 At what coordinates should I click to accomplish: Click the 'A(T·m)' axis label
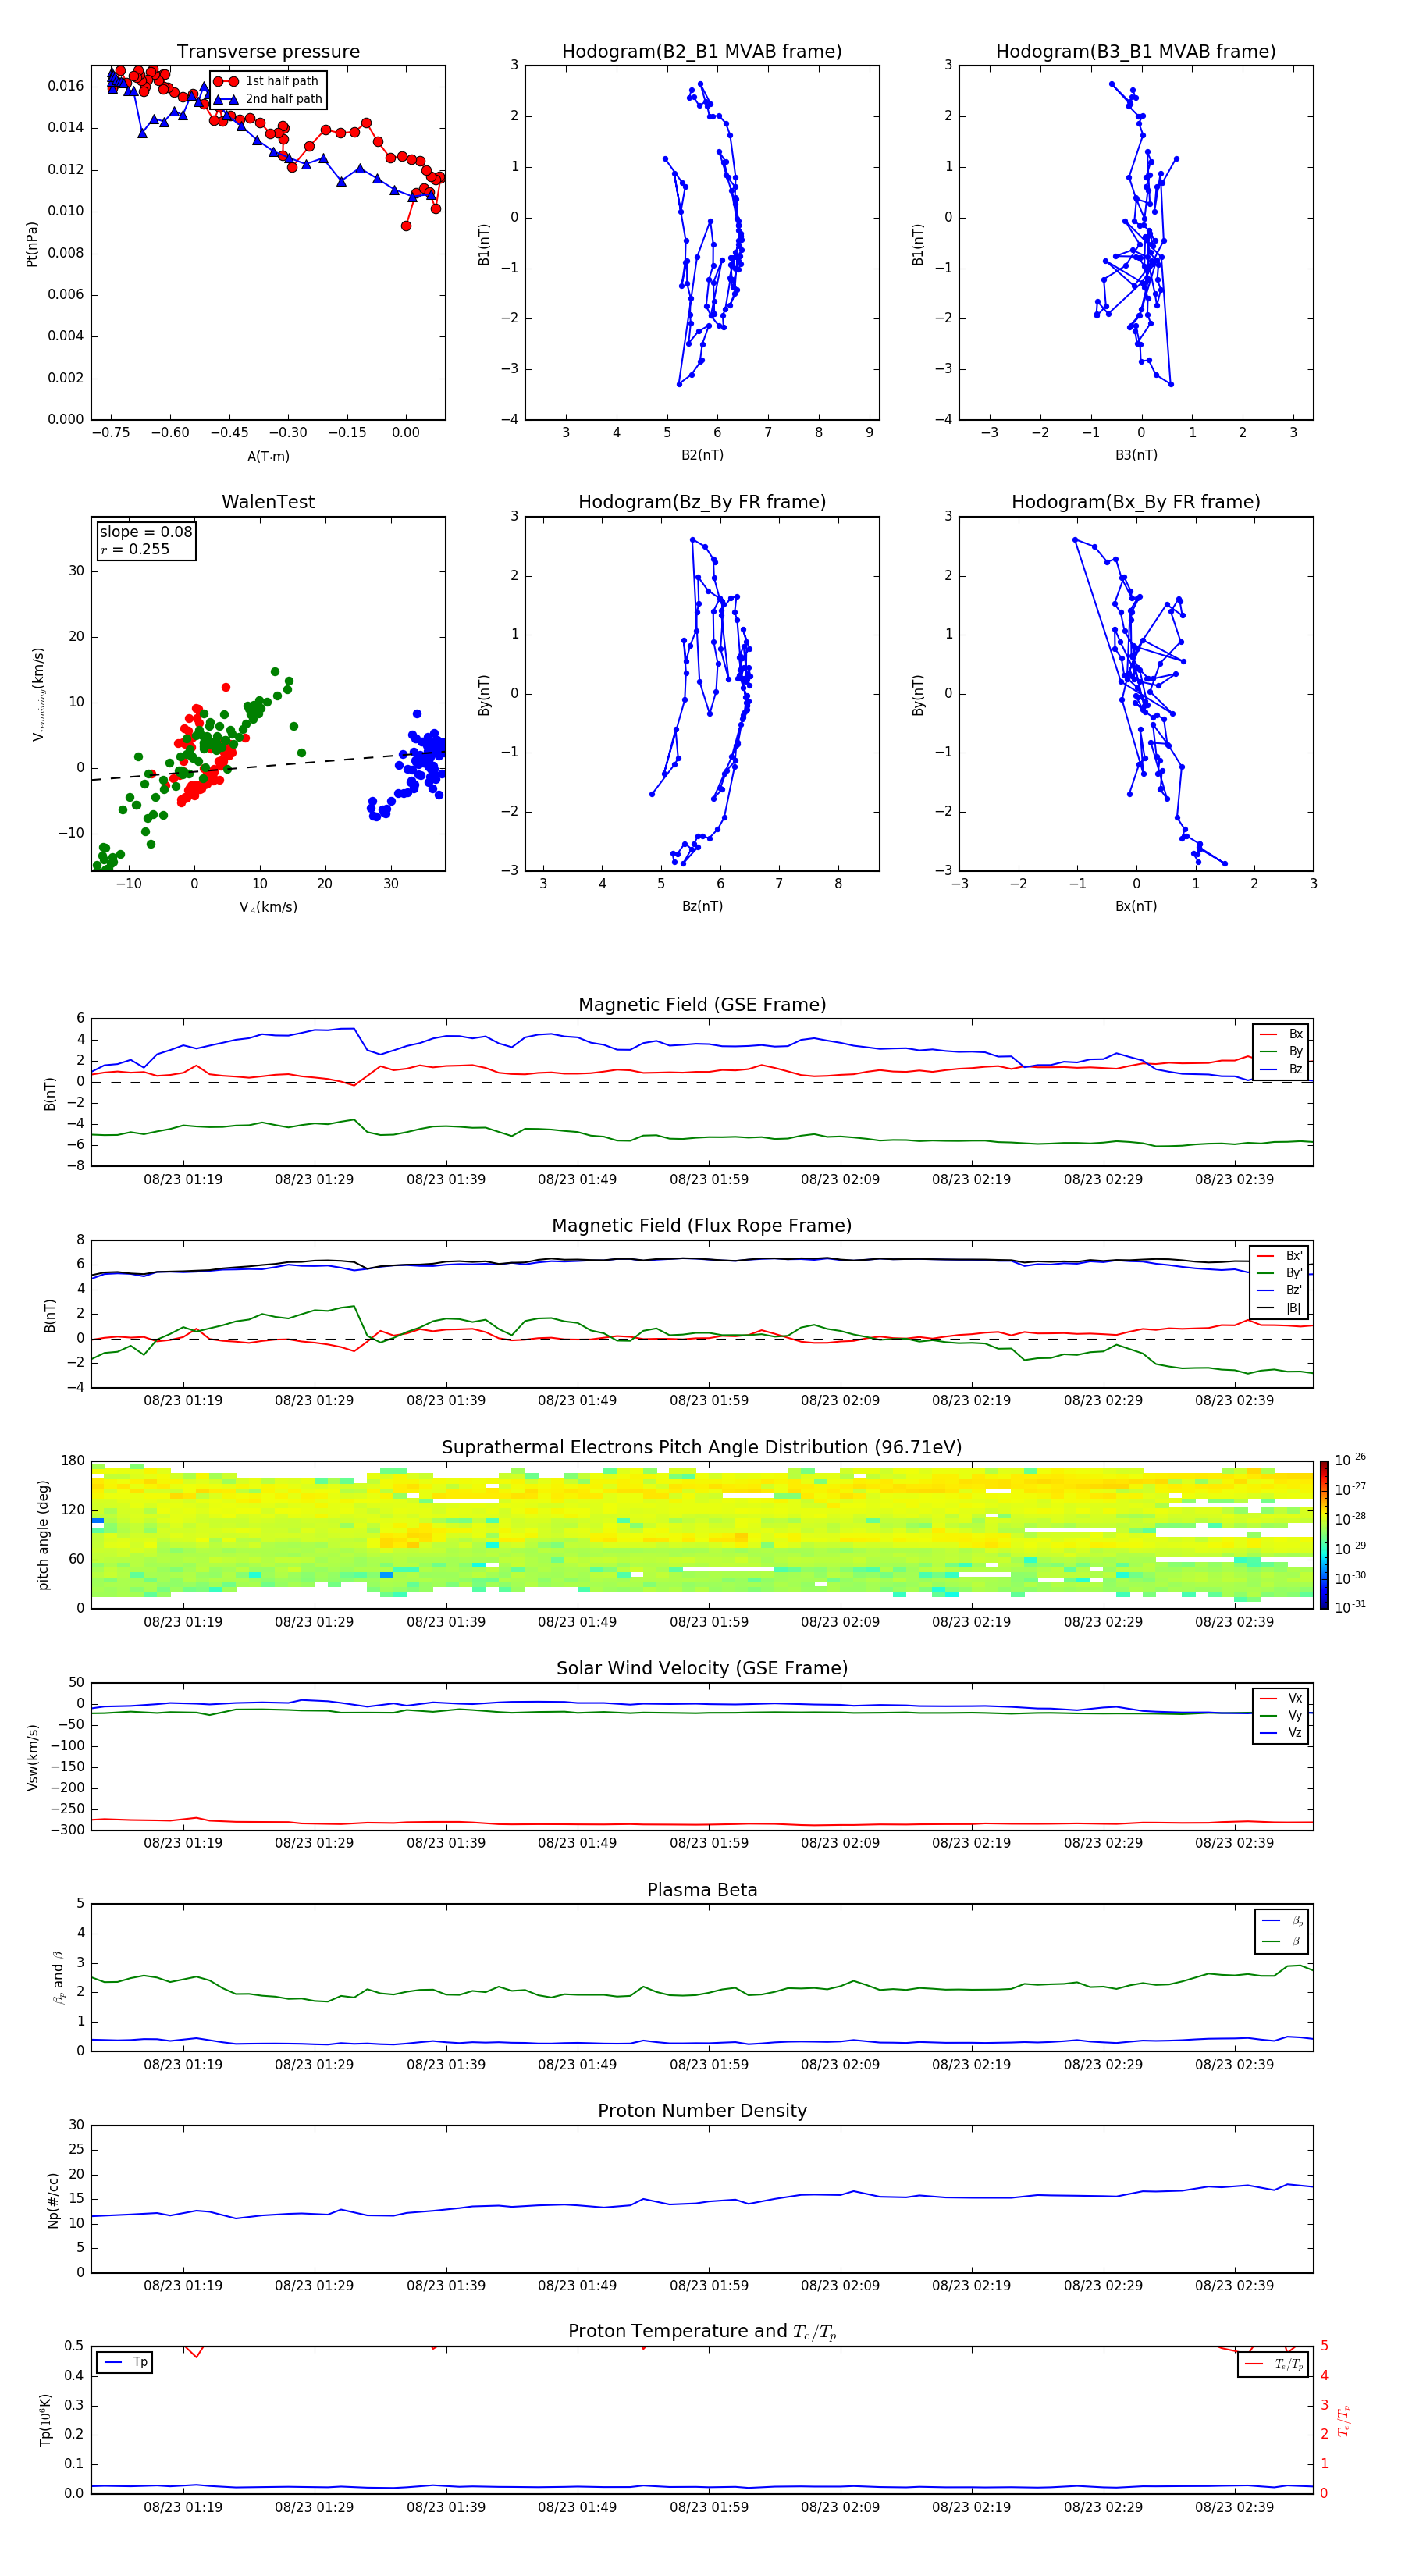point(268,456)
